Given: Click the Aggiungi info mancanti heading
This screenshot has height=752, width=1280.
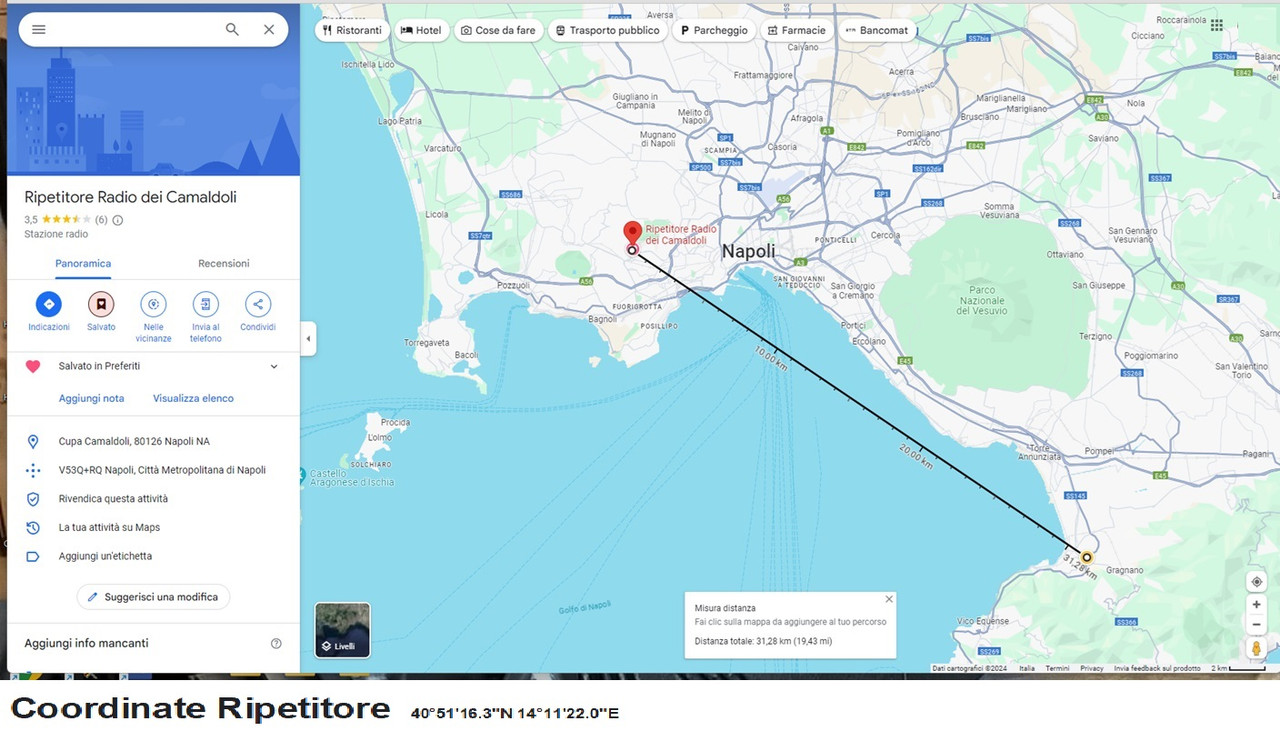Looking at the screenshot, I should (86, 643).
